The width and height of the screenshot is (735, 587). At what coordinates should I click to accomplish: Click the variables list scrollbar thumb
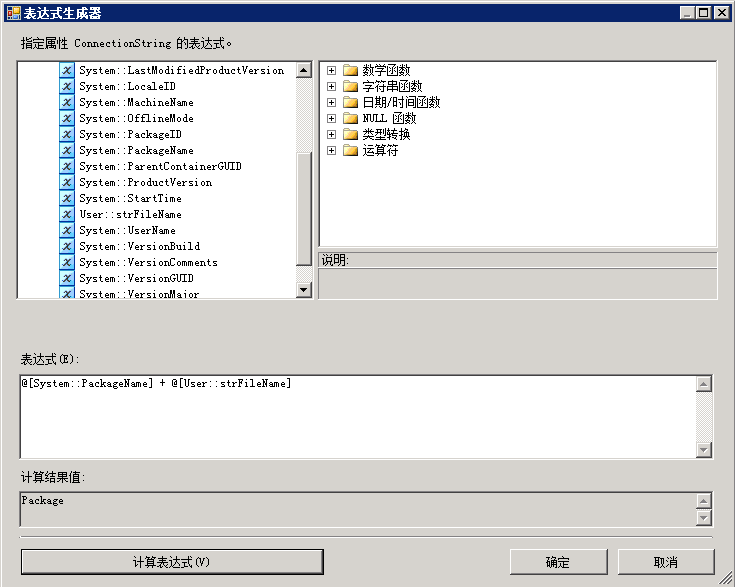304,209
